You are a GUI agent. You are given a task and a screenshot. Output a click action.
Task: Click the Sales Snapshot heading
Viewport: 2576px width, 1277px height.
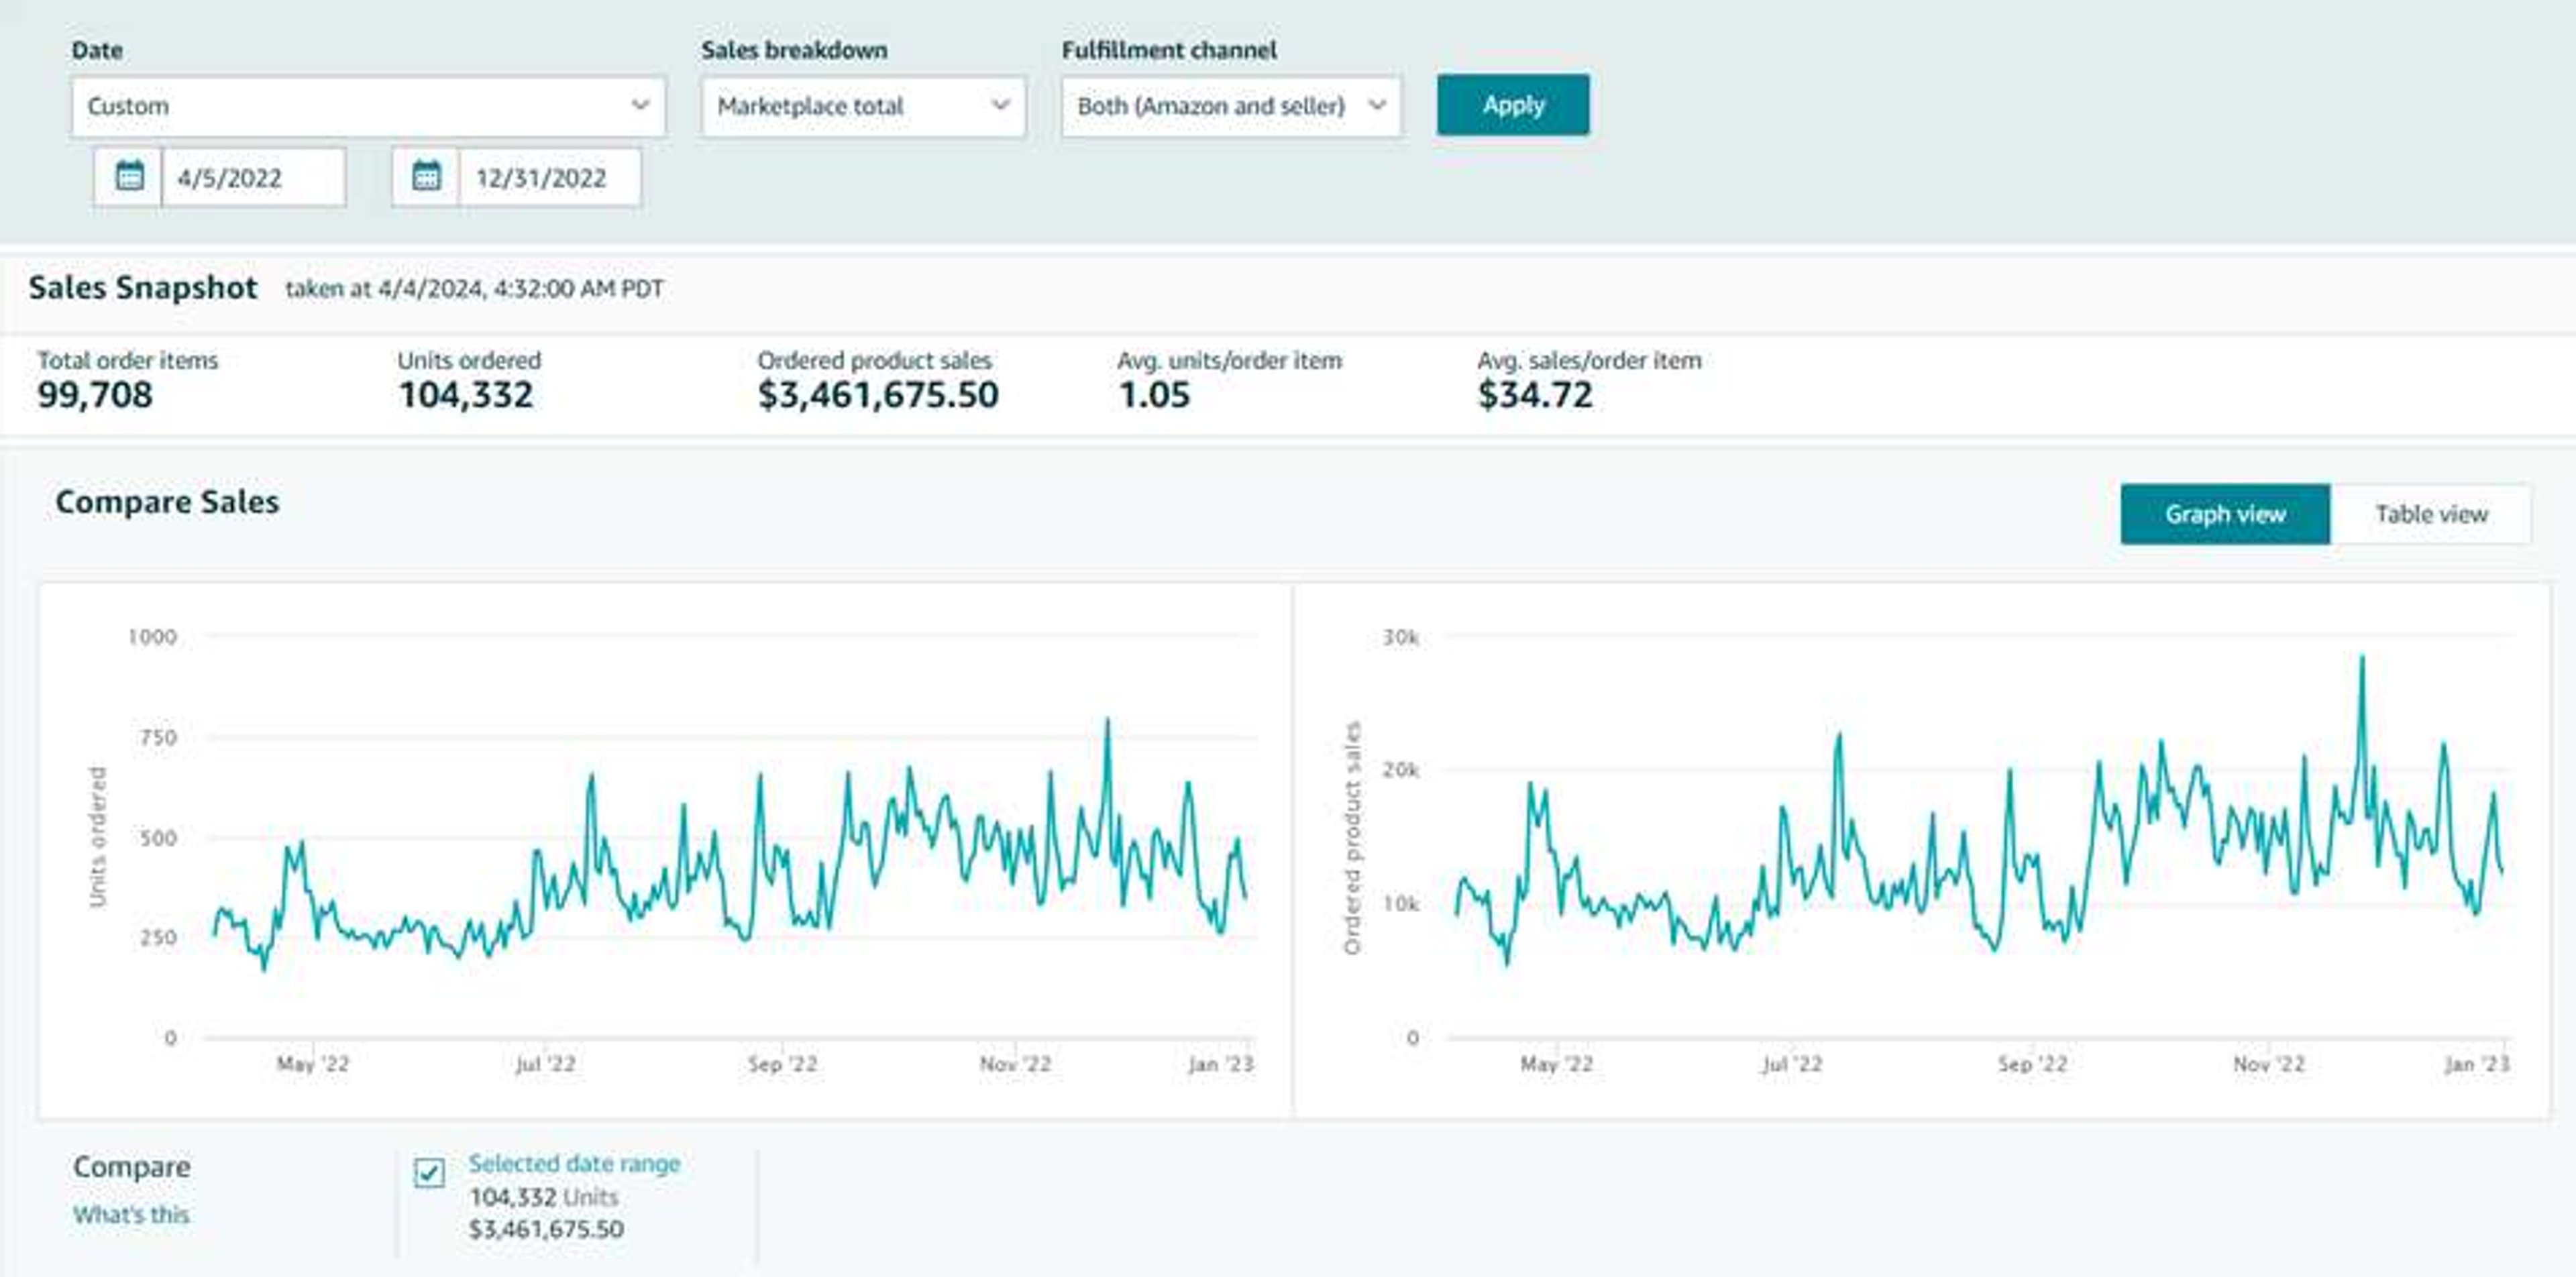click(143, 288)
